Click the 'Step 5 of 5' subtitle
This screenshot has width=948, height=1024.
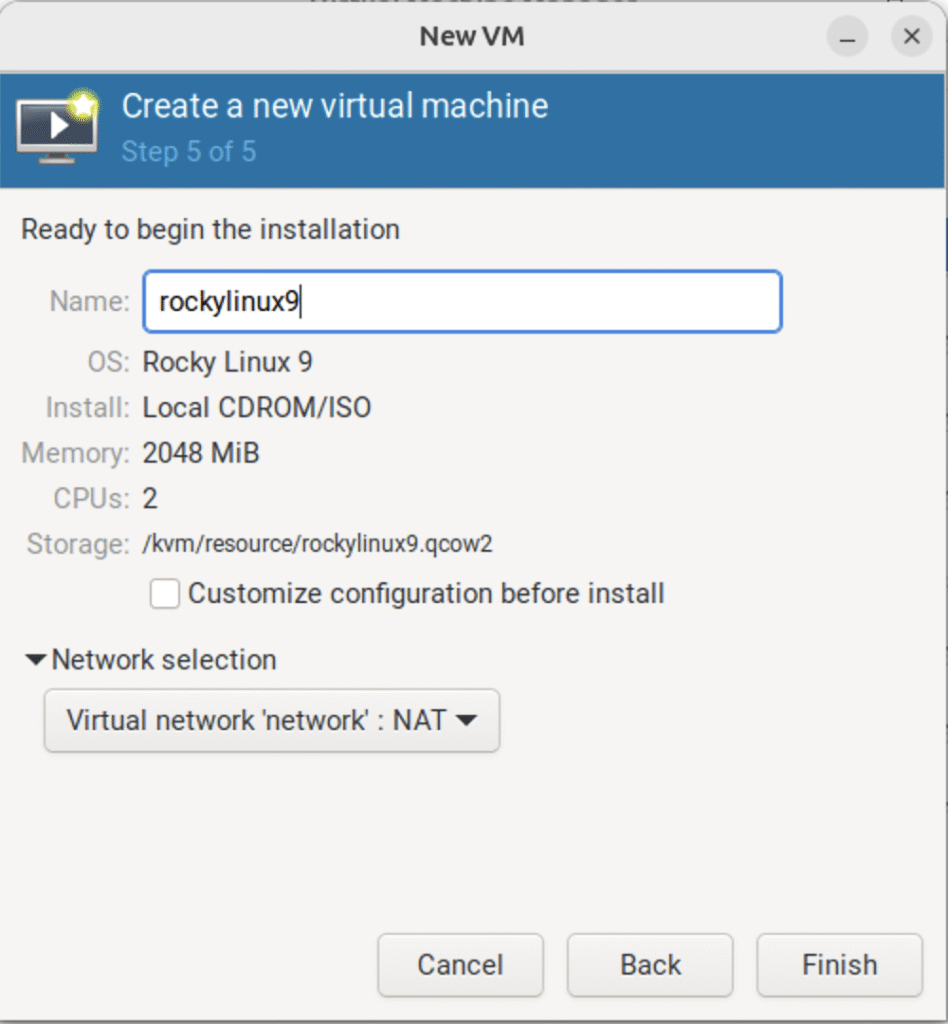click(189, 152)
